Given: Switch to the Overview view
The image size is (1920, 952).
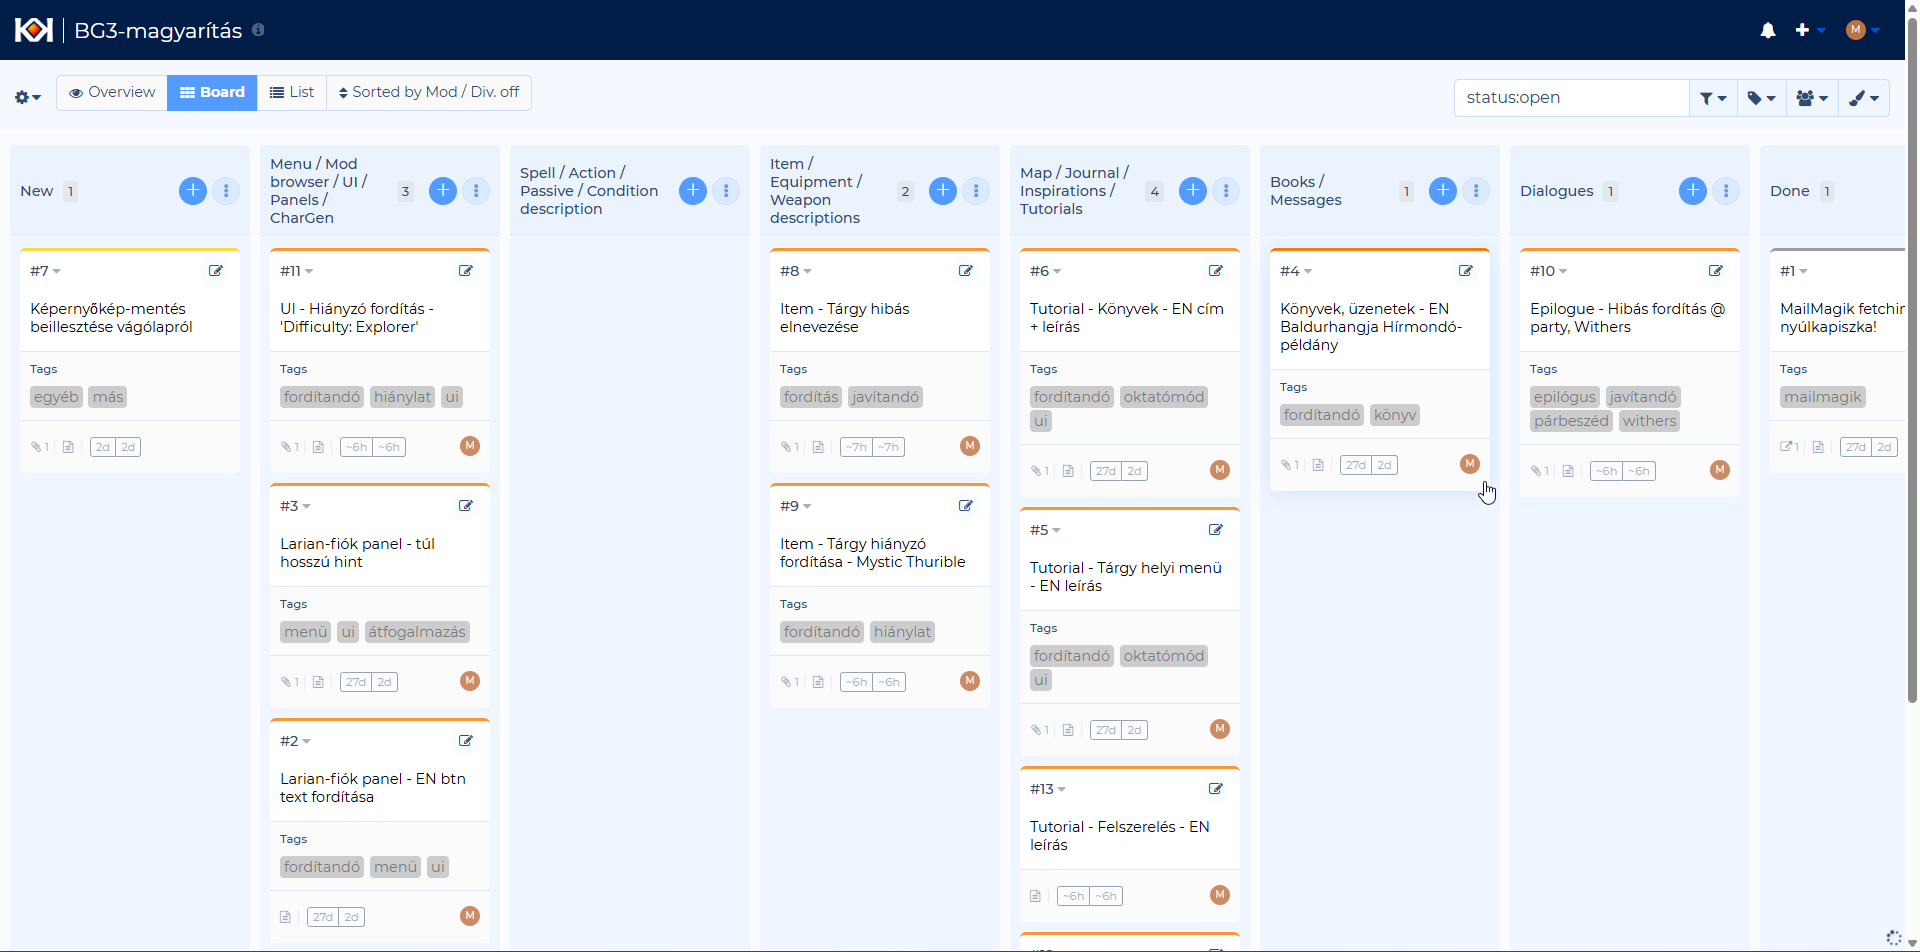Looking at the screenshot, I should tap(112, 92).
